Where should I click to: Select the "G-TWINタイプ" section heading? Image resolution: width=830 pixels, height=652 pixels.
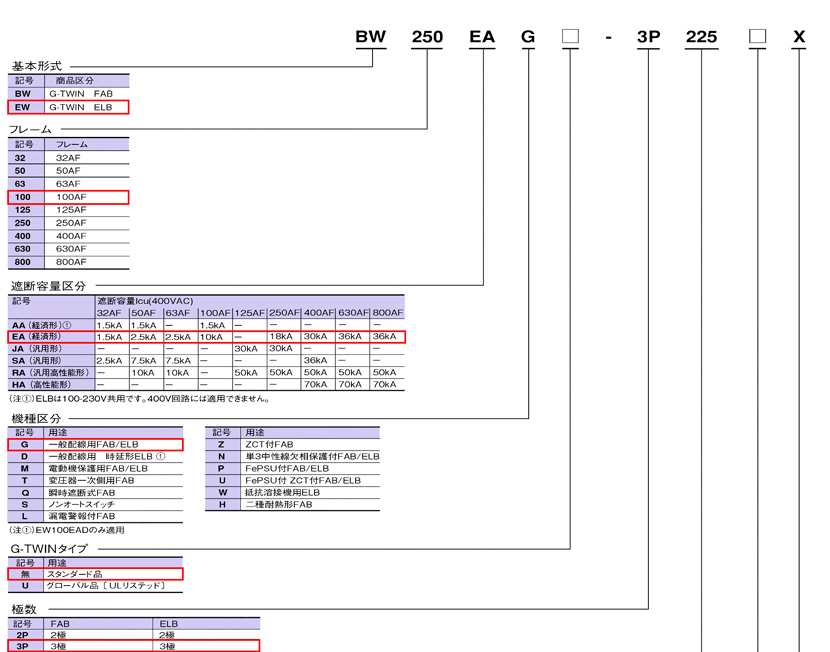coord(49,548)
